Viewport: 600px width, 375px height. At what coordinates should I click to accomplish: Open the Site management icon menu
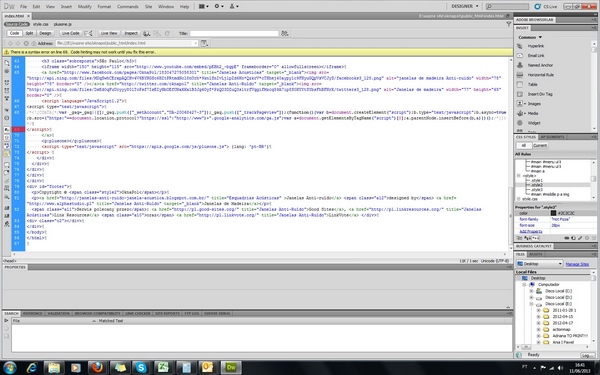[234, 7]
